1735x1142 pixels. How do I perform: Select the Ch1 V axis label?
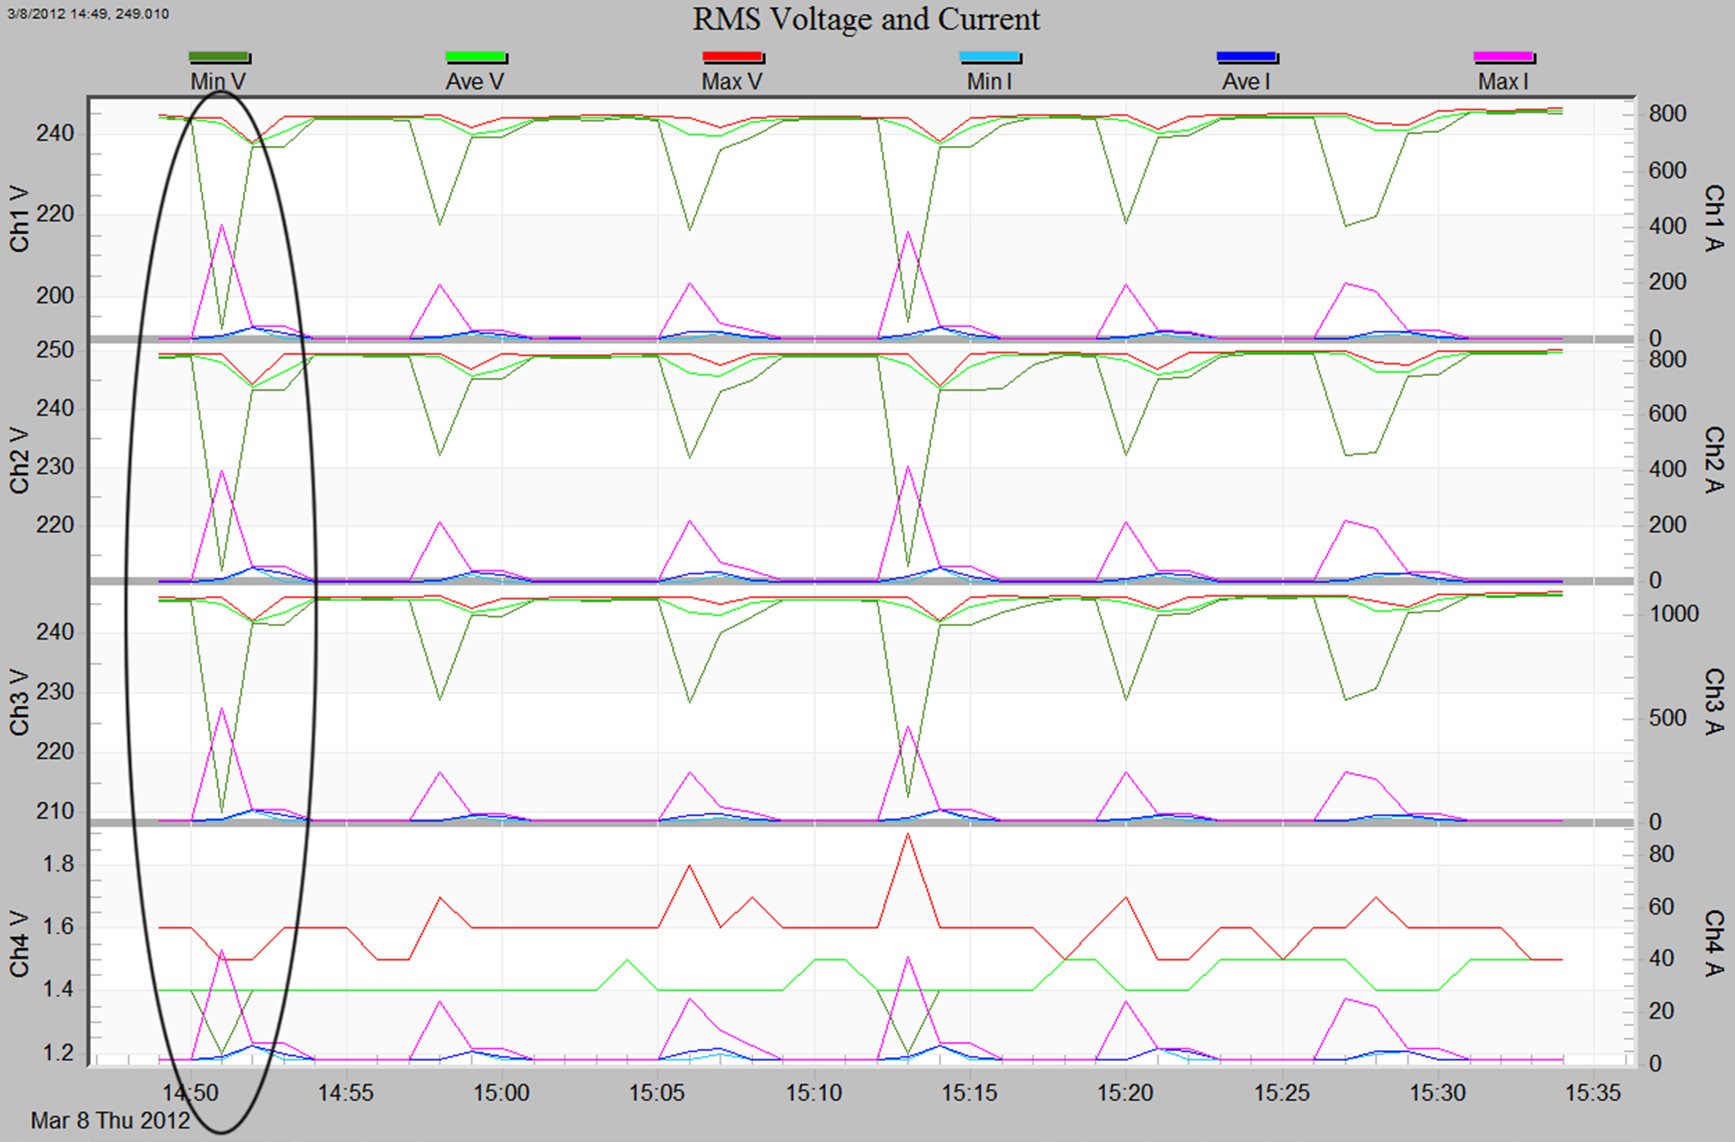pos(19,219)
